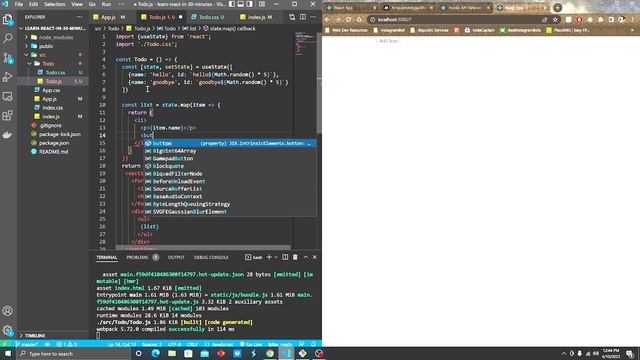640x360 pixels.
Task: Open package.json in Explorer
Action: [x=53, y=143]
